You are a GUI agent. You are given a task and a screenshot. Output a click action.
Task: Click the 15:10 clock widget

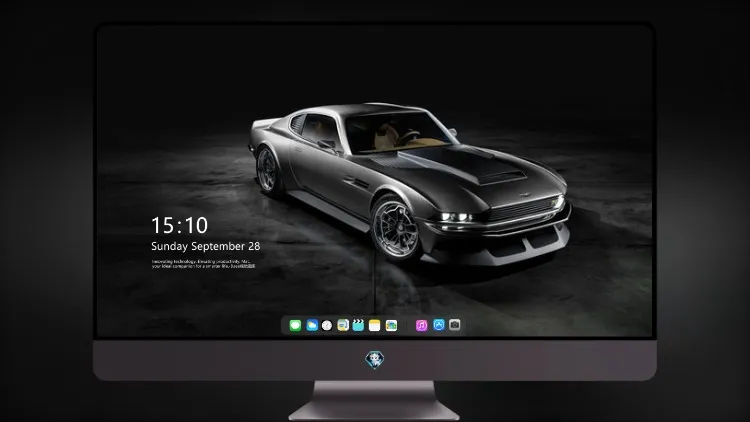[x=179, y=225]
